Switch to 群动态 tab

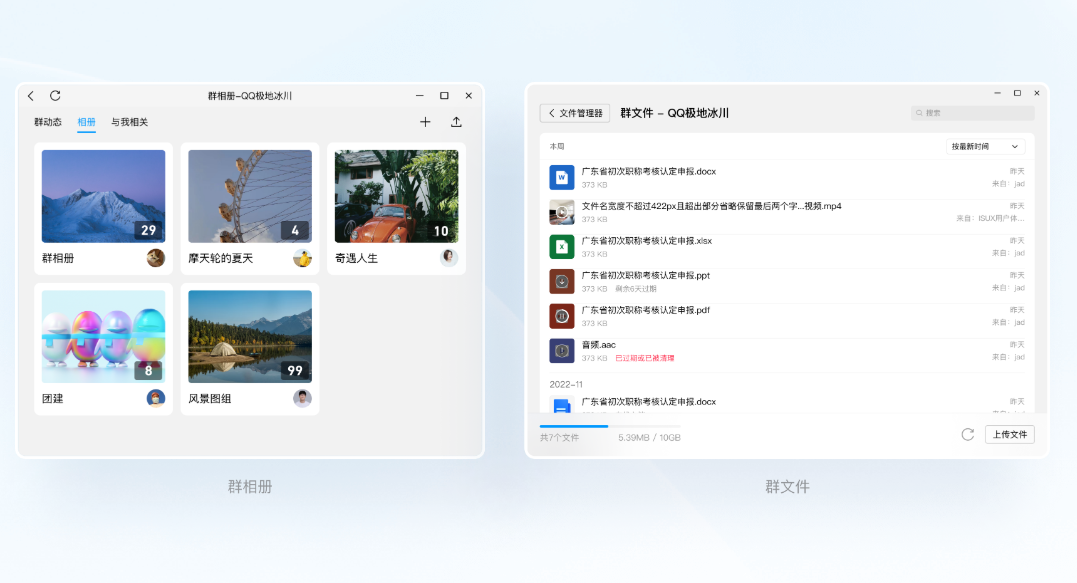coord(48,122)
